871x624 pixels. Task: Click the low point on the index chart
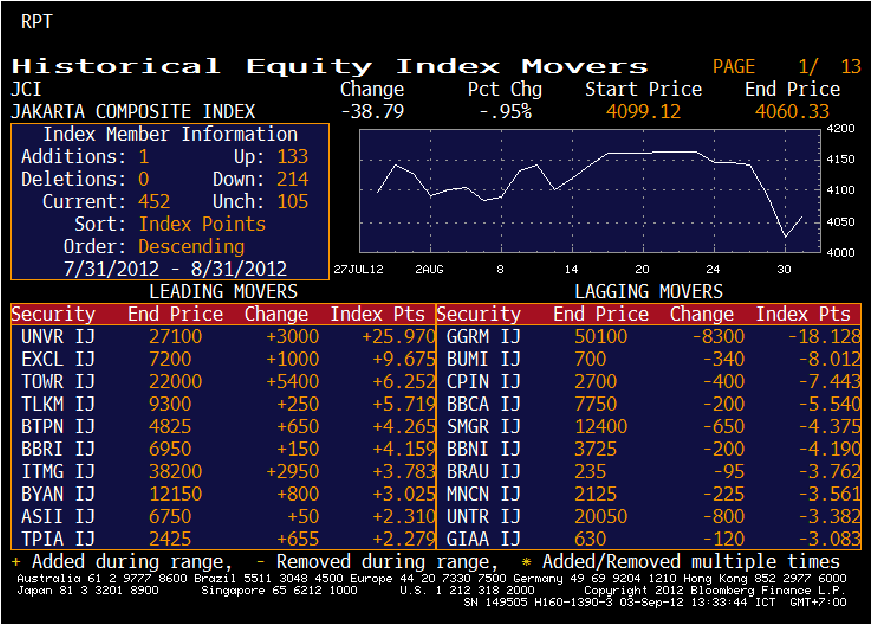coord(786,237)
